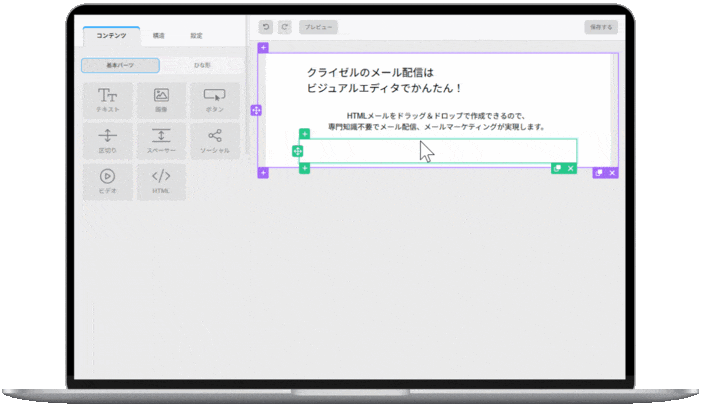
Task: Select the HTML code block
Action: coord(161,181)
